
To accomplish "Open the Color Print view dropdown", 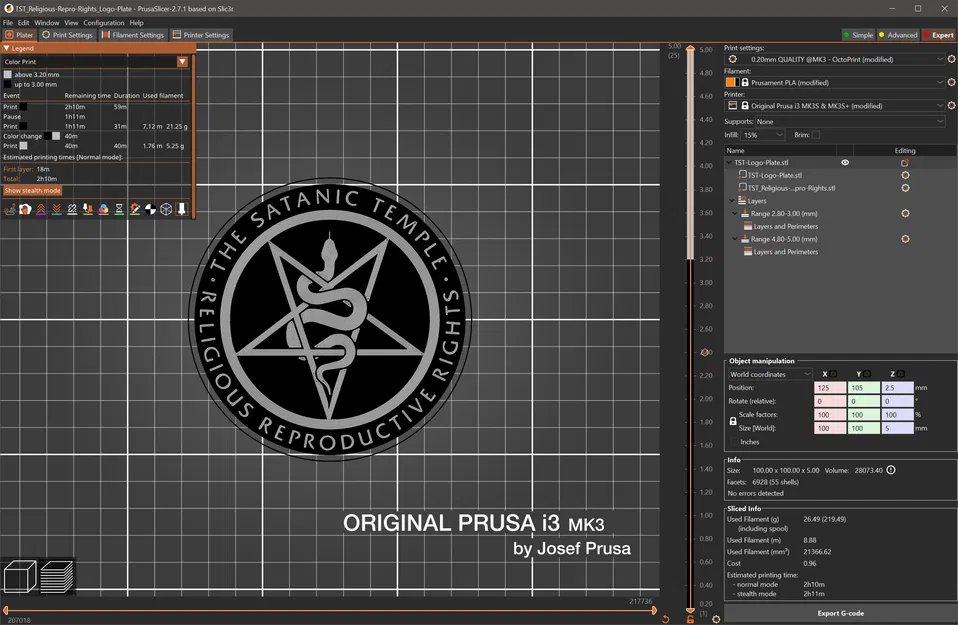I will pos(182,61).
